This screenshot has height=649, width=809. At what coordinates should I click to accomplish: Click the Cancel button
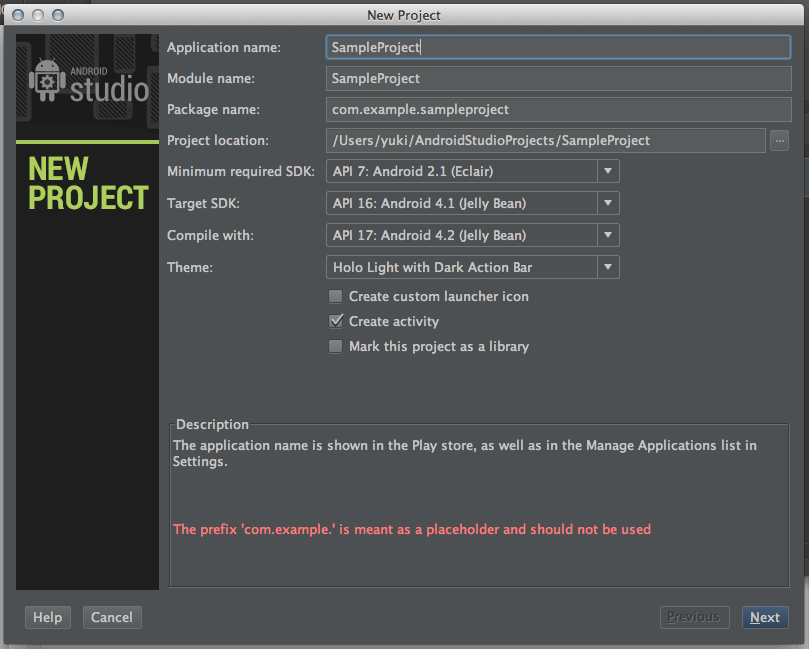pyautogui.click(x=112, y=617)
